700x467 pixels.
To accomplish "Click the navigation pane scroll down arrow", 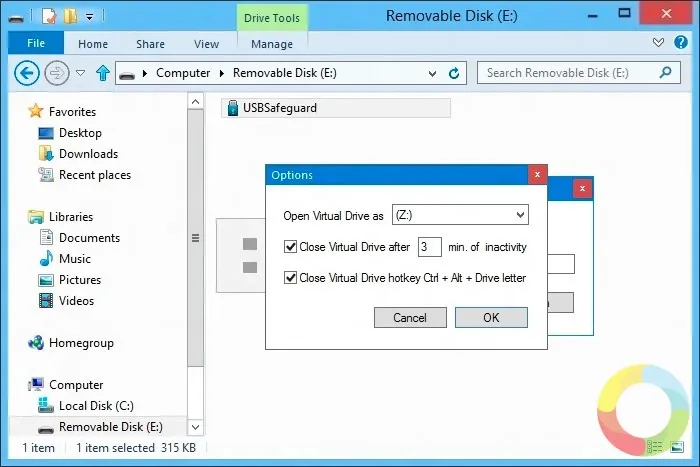I will coord(196,427).
